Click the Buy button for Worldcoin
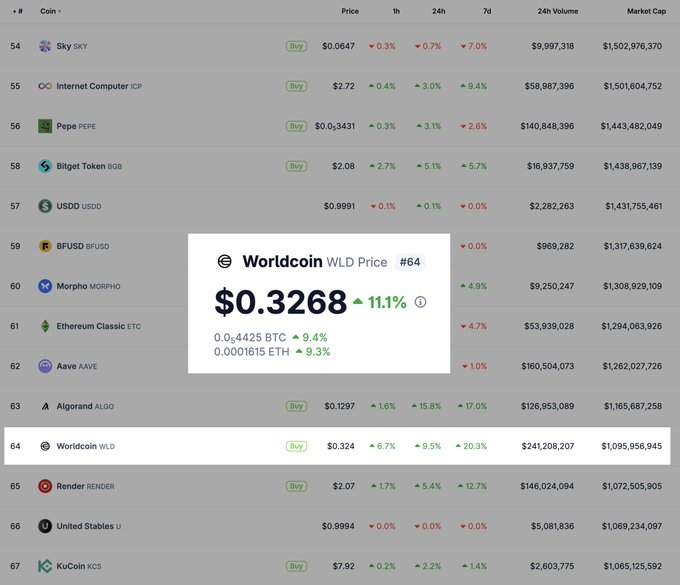Image resolution: width=680 pixels, height=585 pixels. pyautogui.click(x=296, y=446)
